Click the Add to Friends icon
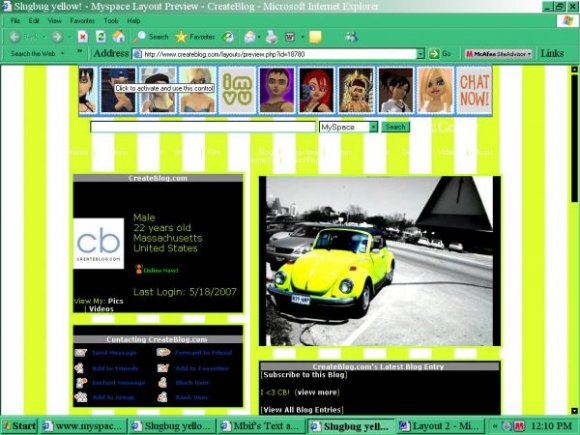Image resolution: width=580 pixels, height=435 pixels. coord(79,368)
